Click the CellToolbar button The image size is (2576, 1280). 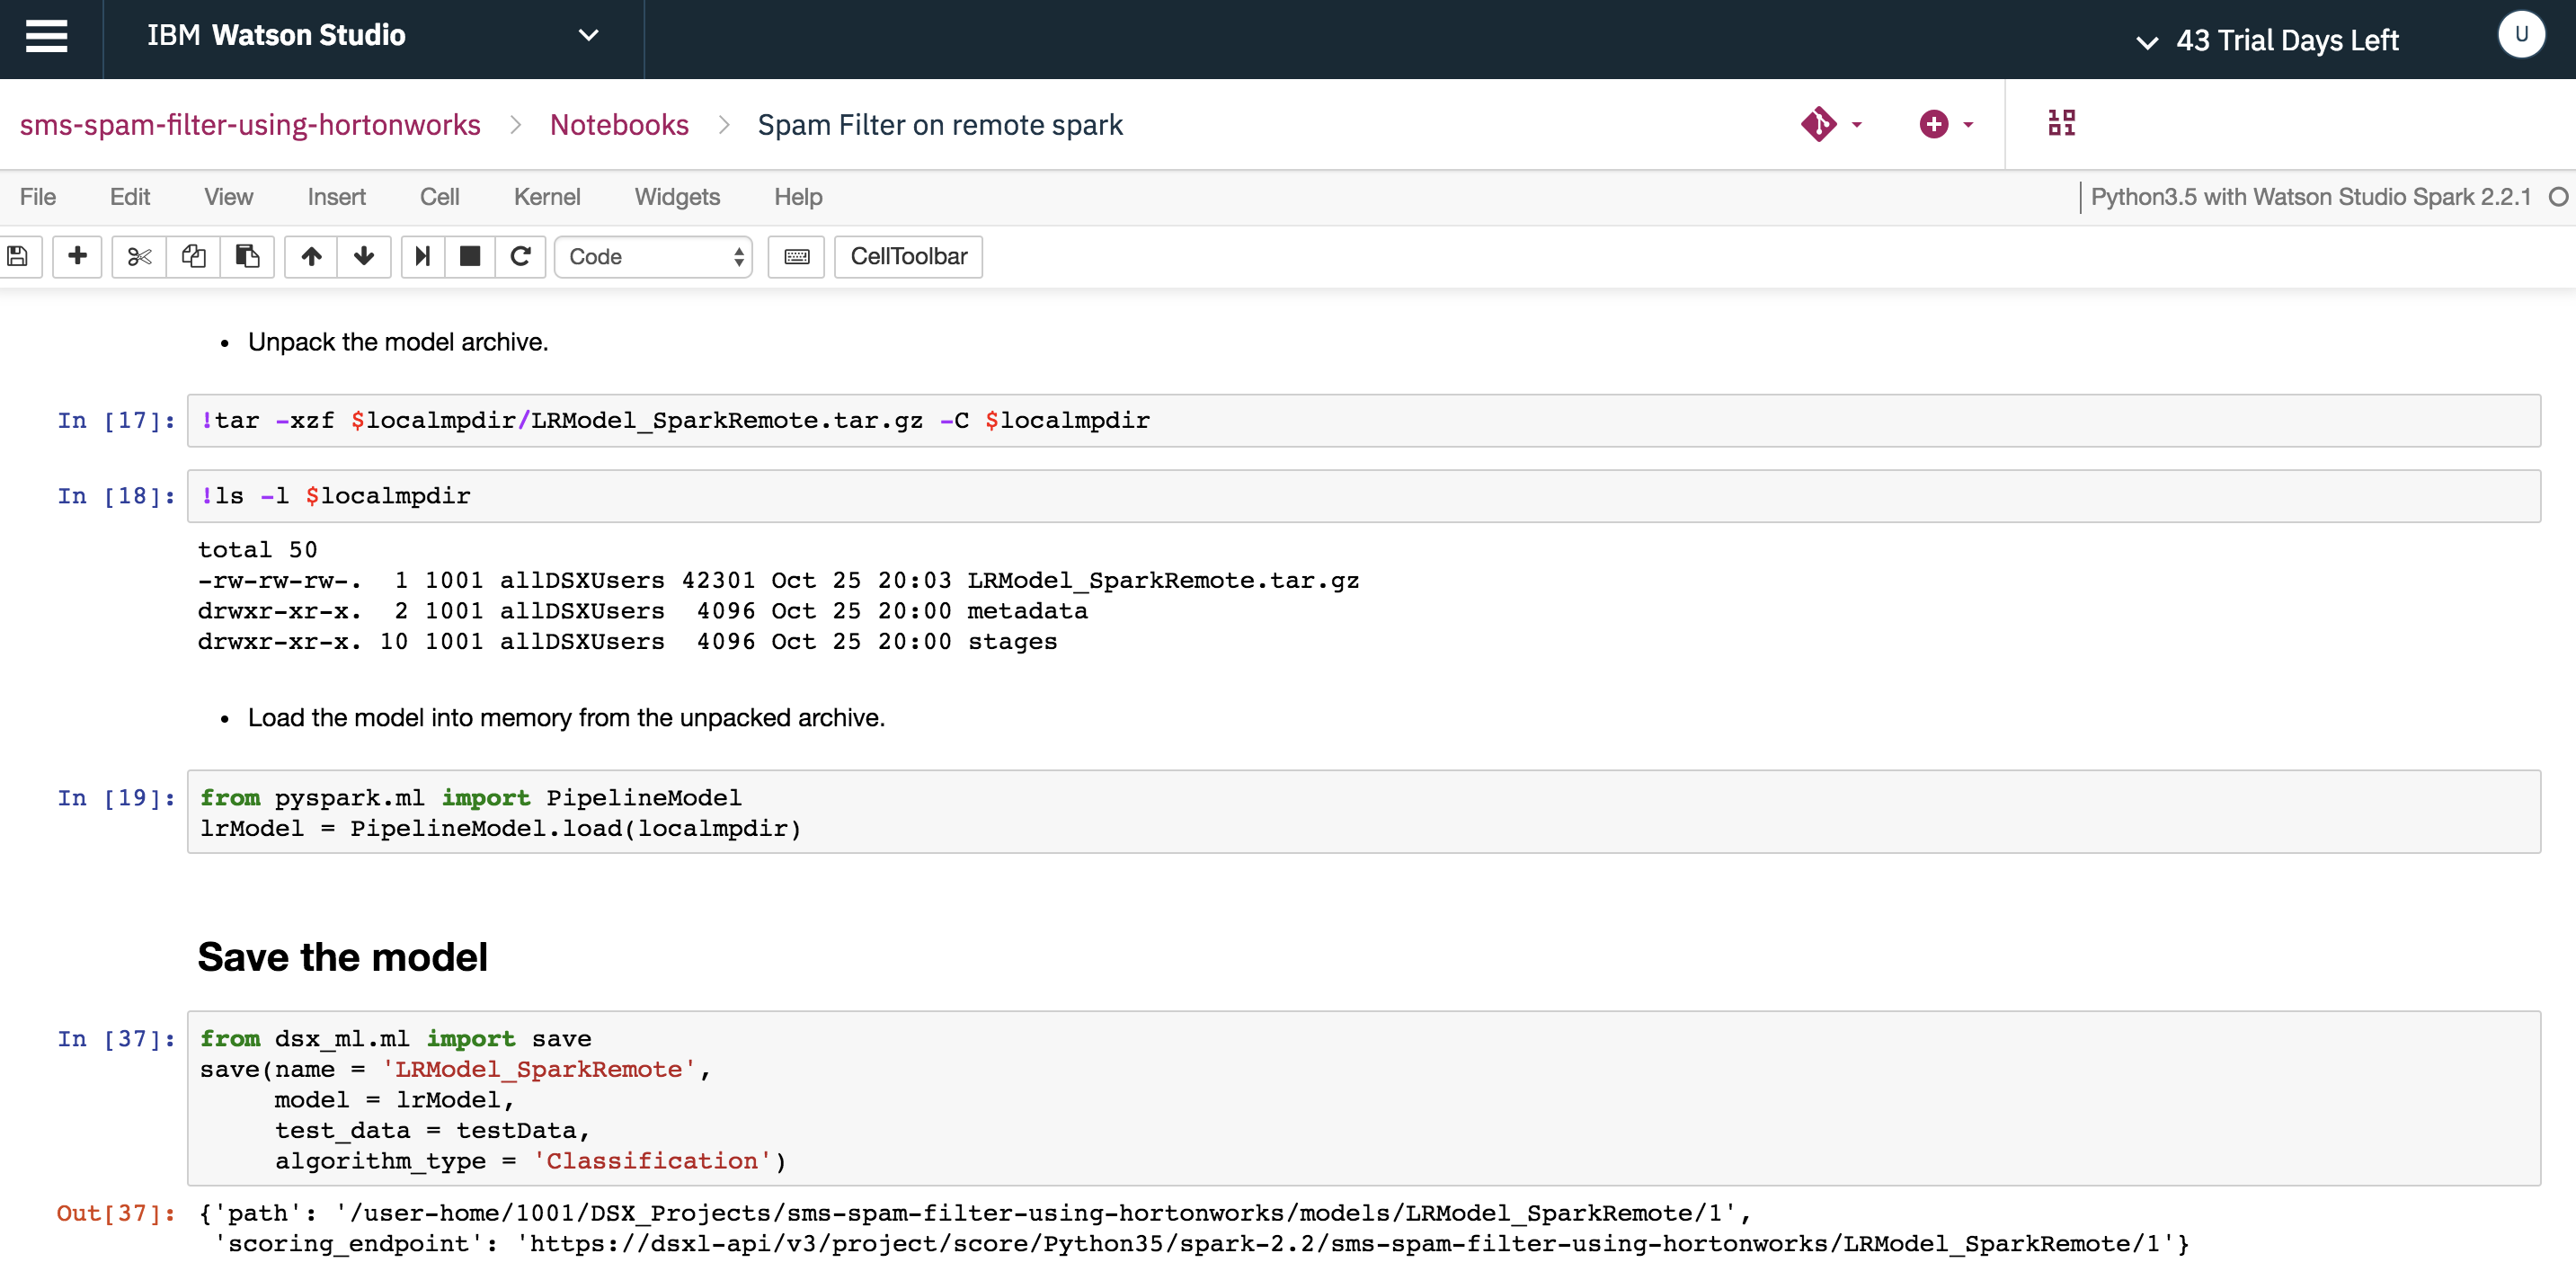908,257
